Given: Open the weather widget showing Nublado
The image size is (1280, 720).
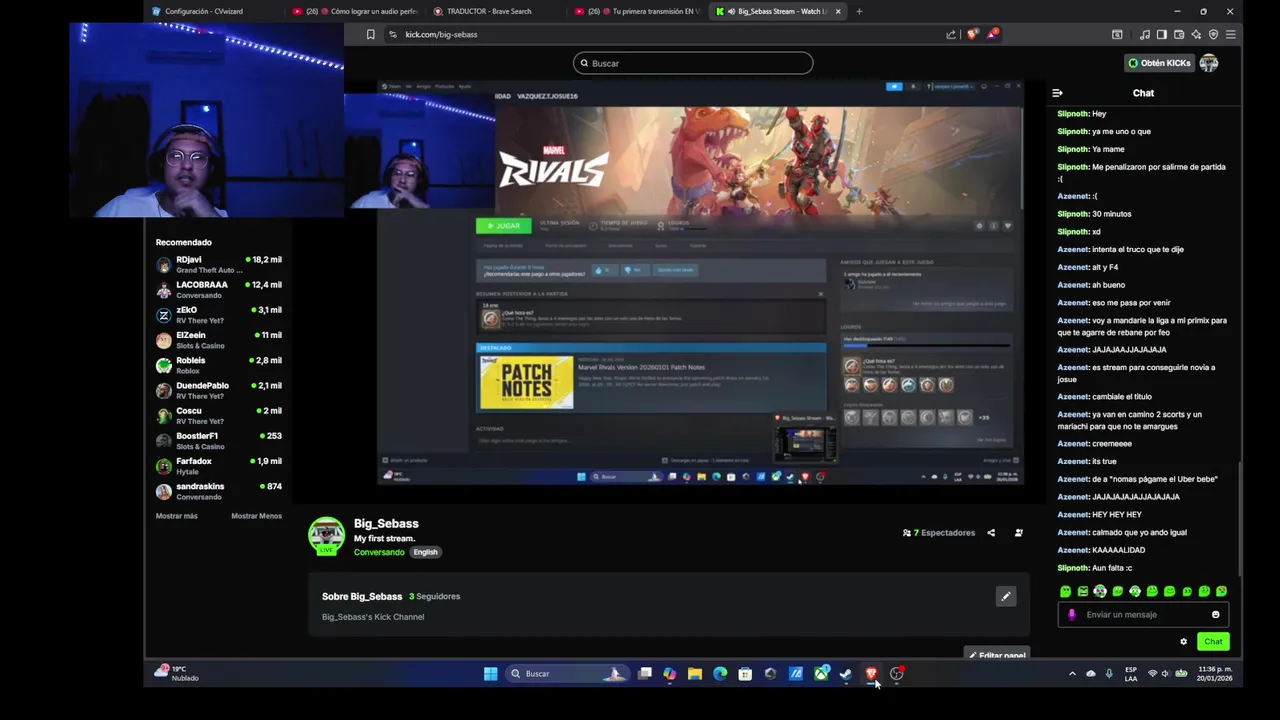Looking at the screenshot, I should [x=177, y=674].
